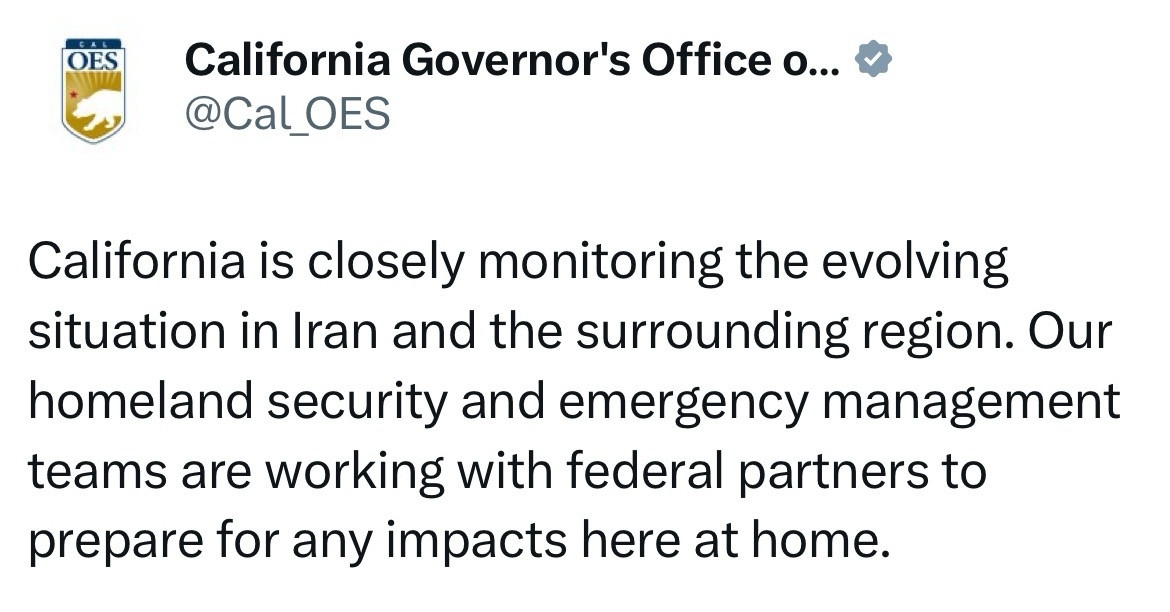Click "here at home." ending the tweet
The width and height of the screenshot is (1170, 612).
tap(764, 540)
